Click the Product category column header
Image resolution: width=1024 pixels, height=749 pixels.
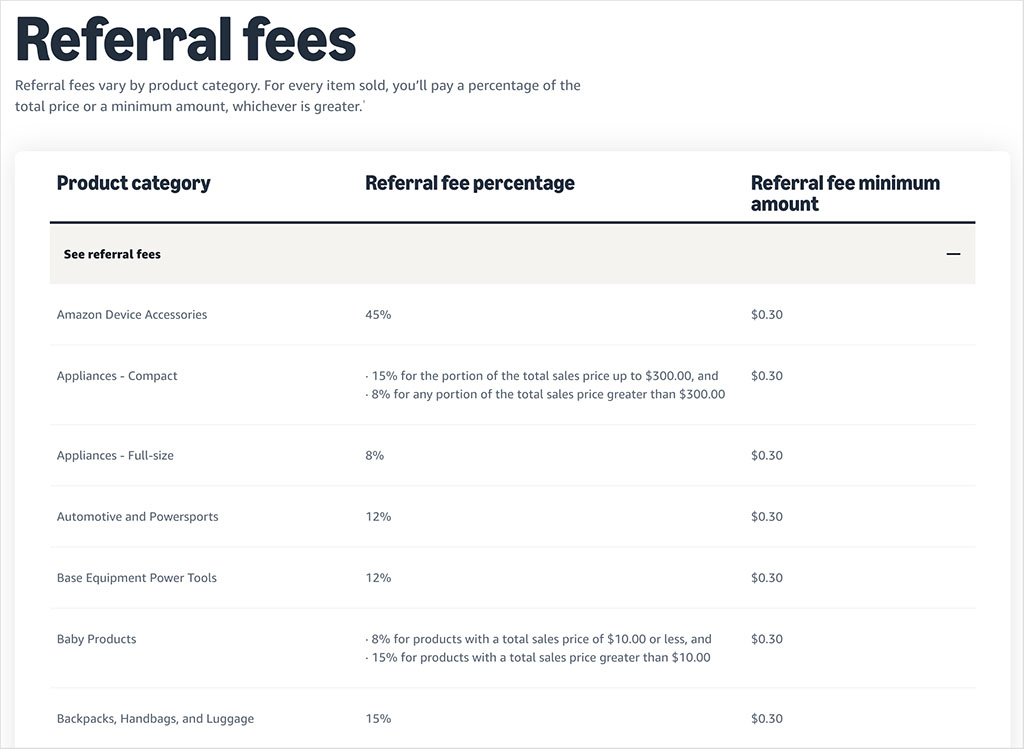tap(133, 183)
